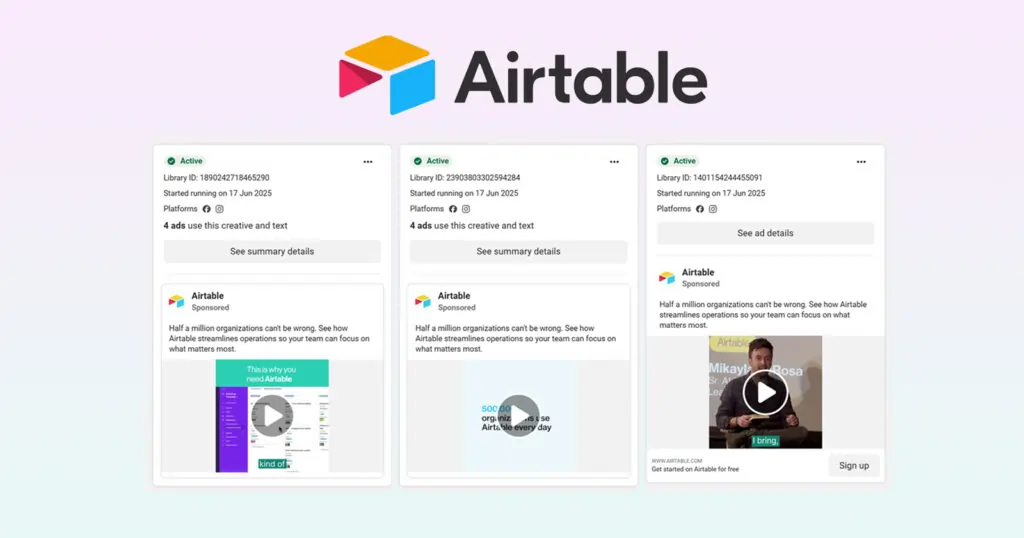1024x538 pixels.
Task: Play the '500,000 organizations' video
Action: 518,416
